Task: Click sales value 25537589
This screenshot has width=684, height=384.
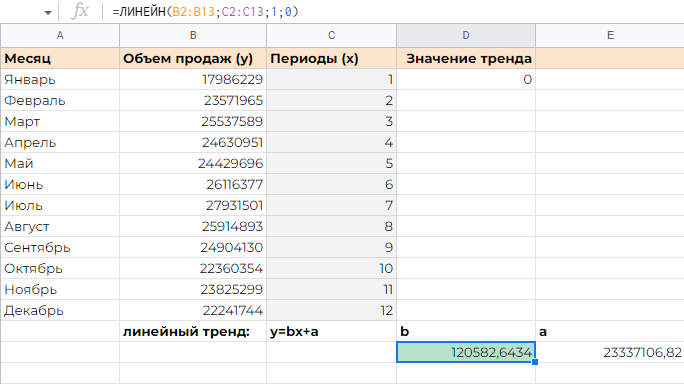Action: tap(193, 121)
